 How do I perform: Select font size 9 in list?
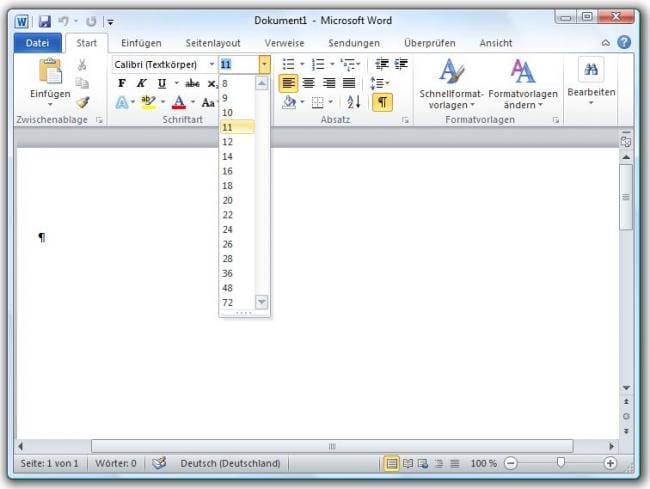click(x=238, y=98)
